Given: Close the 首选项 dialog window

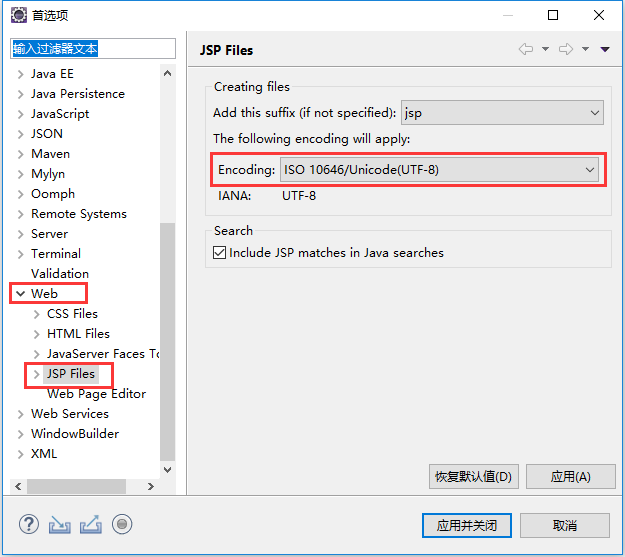Looking at the screenshot, I should tap(599, 15).
